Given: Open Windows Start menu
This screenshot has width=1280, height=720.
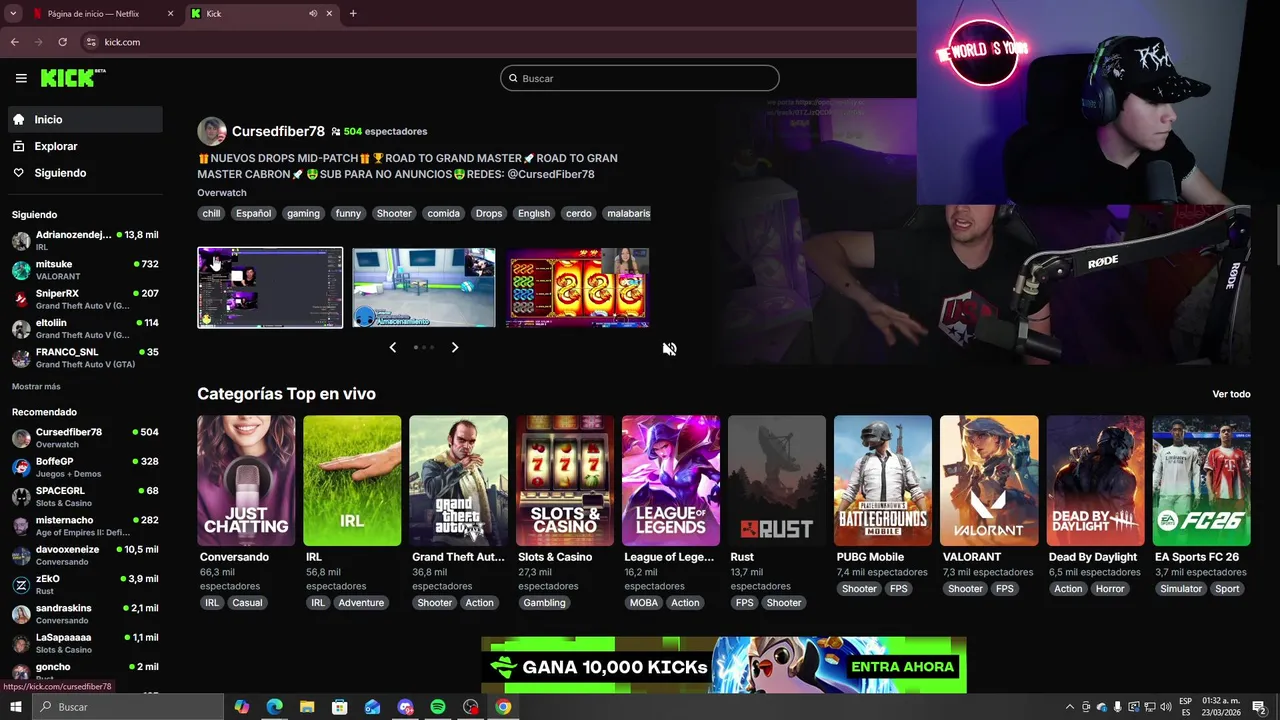Looking at the screenshot, I should point(15,707).
